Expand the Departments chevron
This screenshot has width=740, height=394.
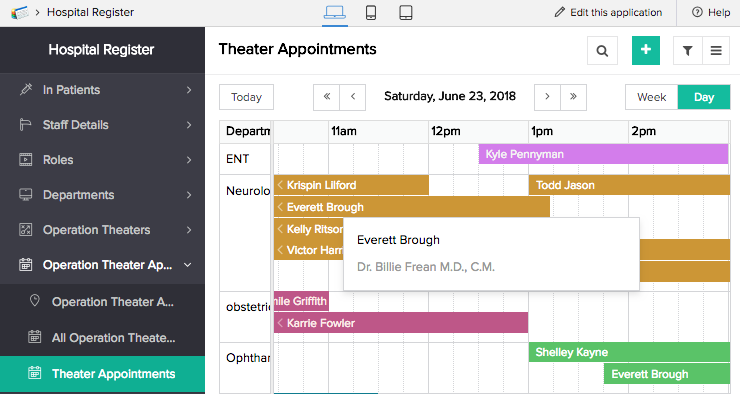[189, 194]
